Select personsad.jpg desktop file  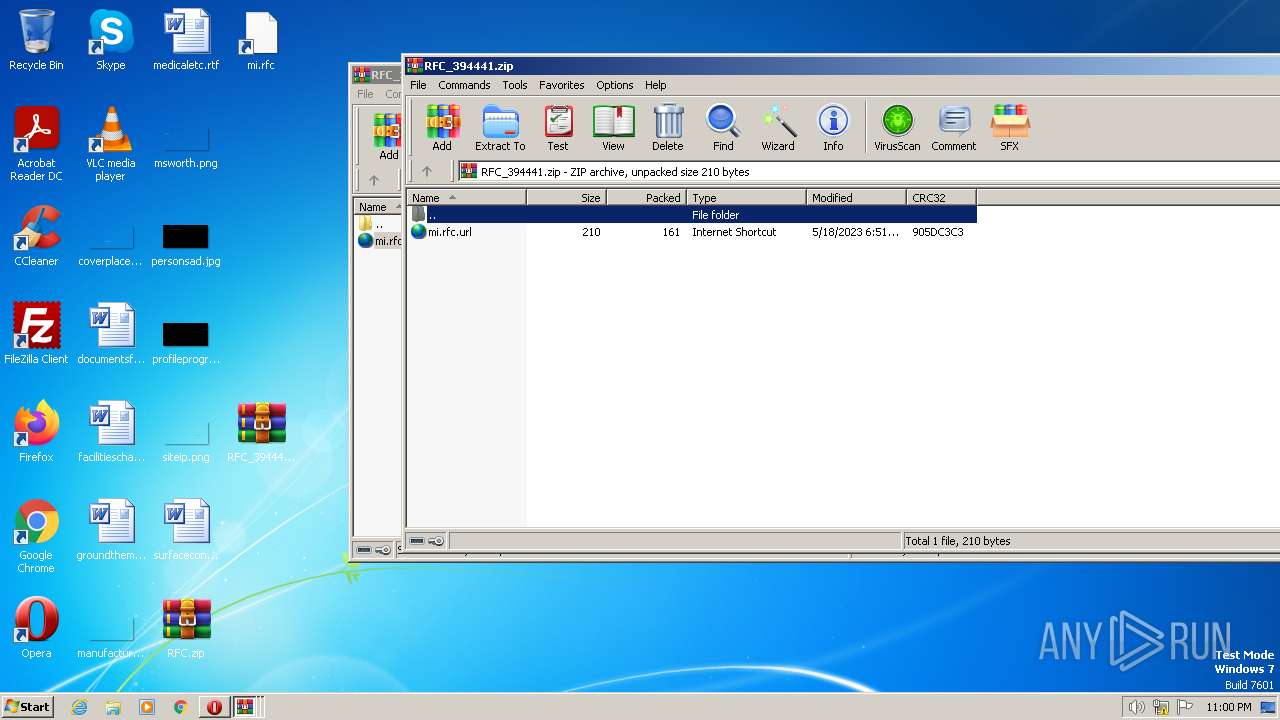point(186,245)
